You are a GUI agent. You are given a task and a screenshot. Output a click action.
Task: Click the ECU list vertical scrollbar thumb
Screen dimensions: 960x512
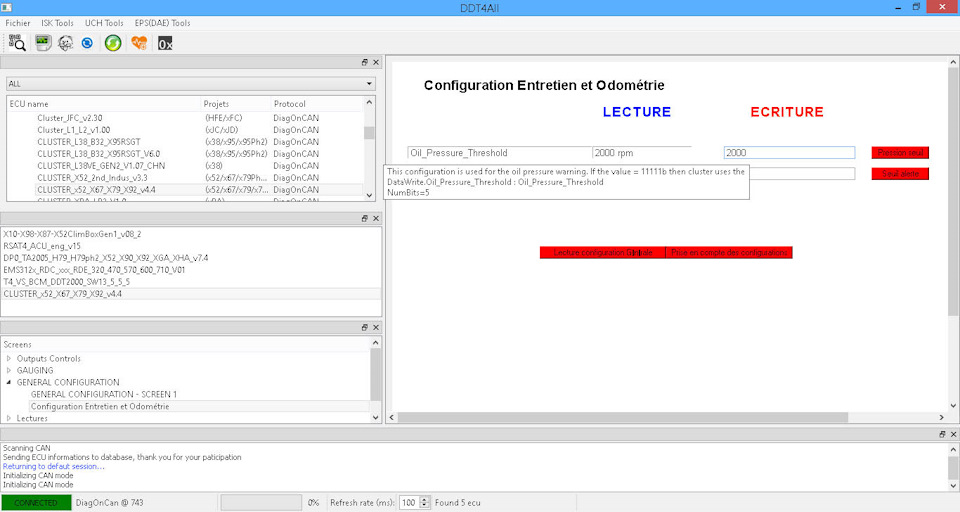[369, 133]
